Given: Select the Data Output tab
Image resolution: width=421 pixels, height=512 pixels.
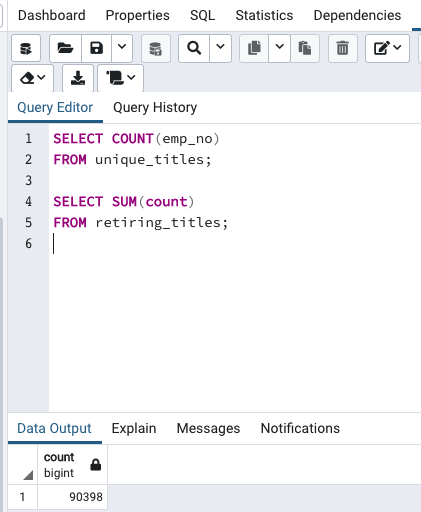Looking at the screenshot, I should pos(54,428).
